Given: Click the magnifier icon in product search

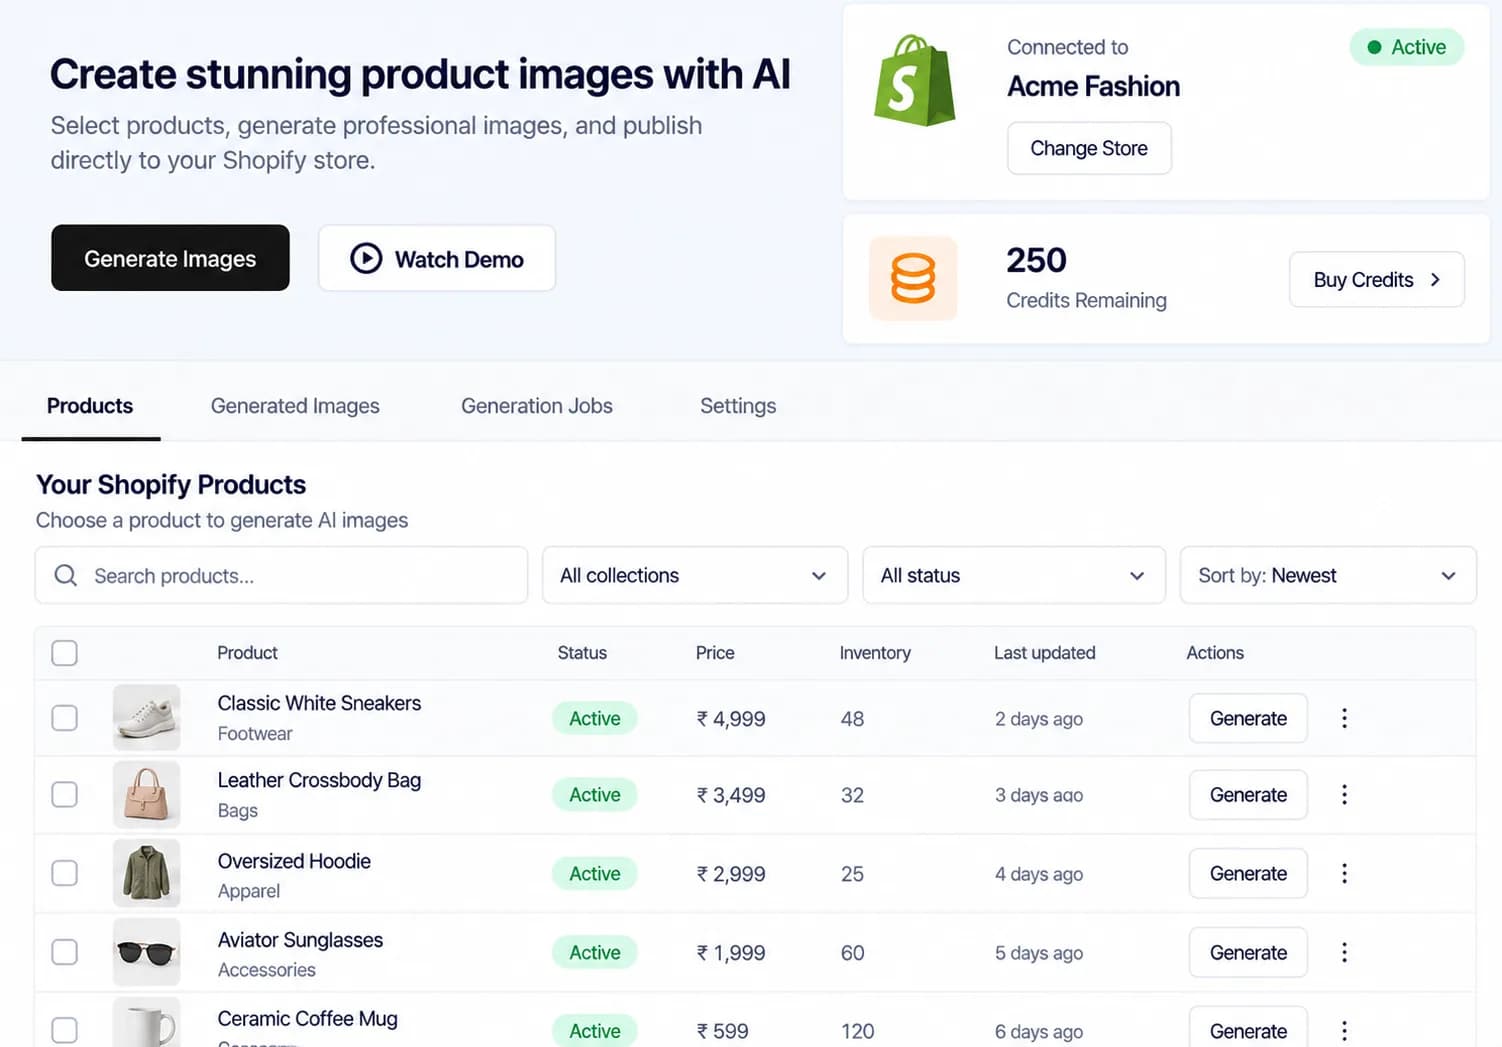Looking at the screenshot, I should [x=66, y=575].
